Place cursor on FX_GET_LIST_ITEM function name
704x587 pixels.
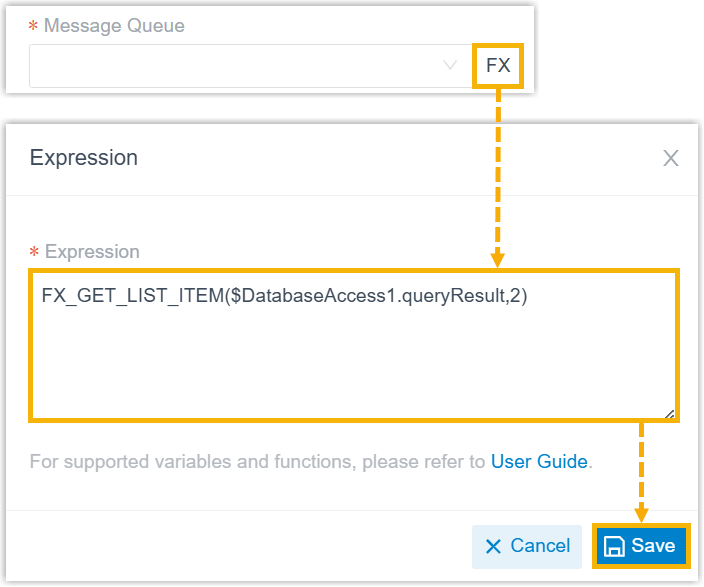pyautogui.click(x=133, y=296)
